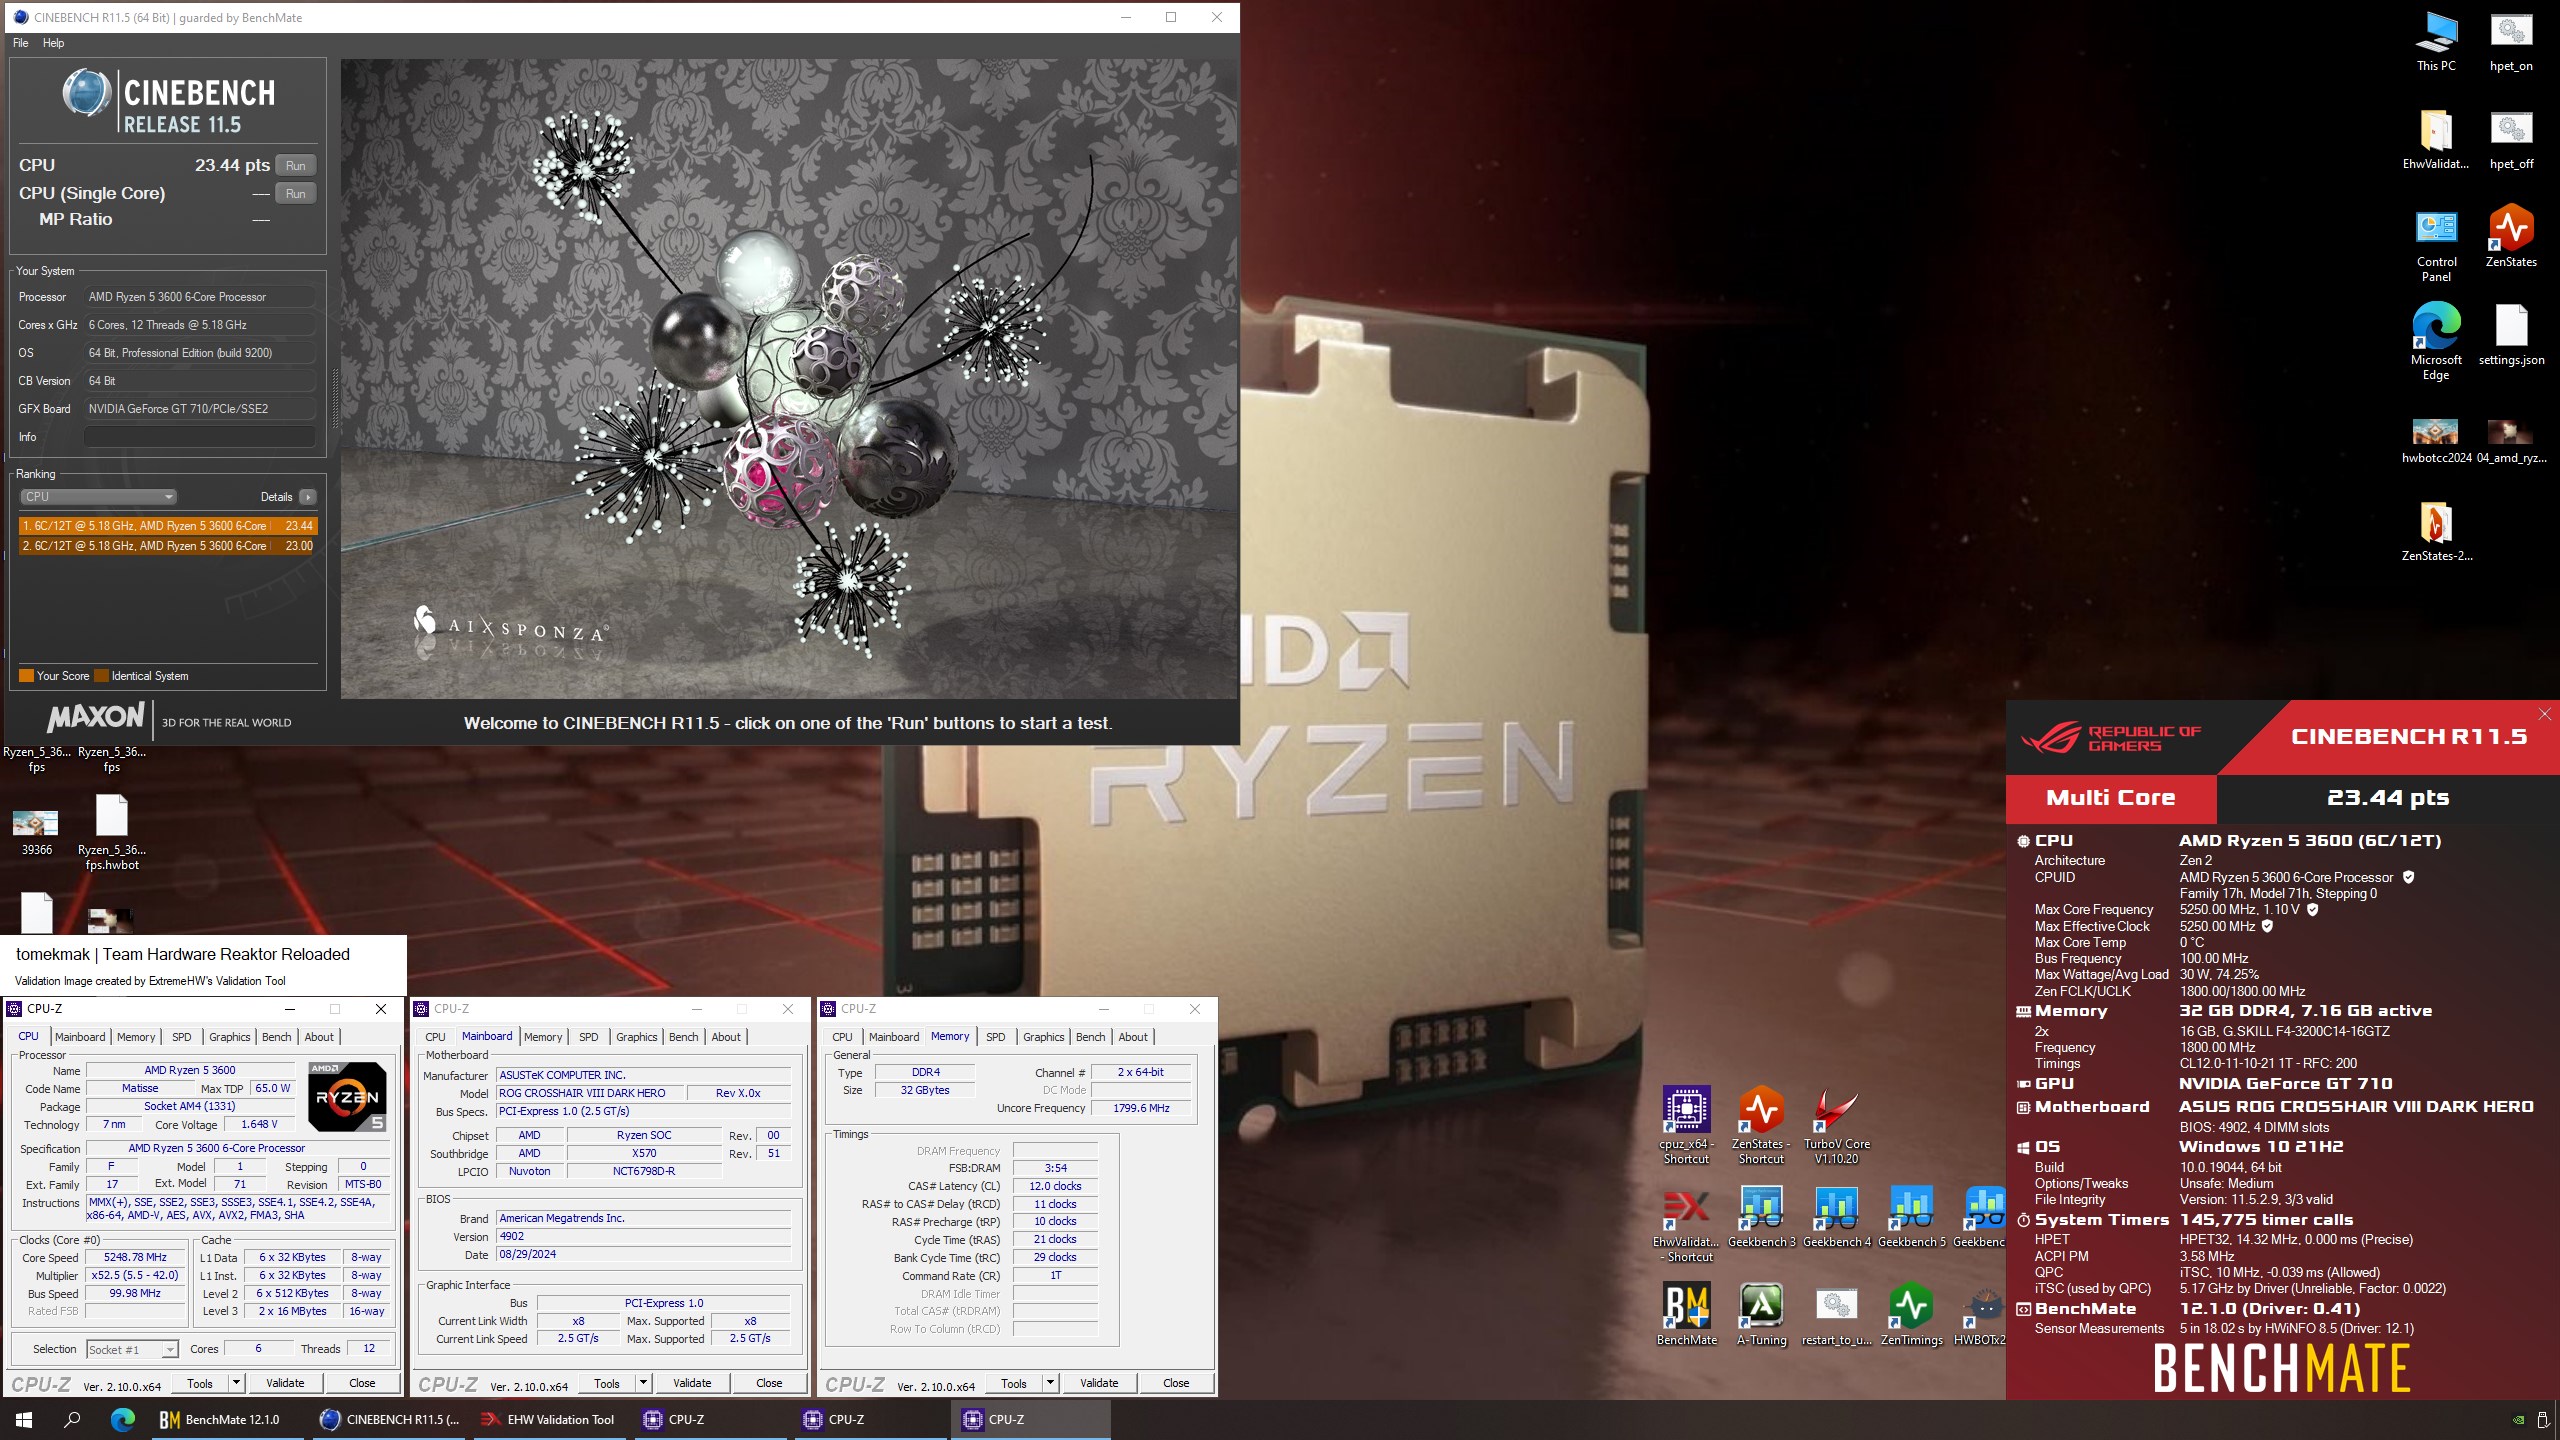Switch to EHW Validation Tool taskbar item

click(x=548, y=1419)
